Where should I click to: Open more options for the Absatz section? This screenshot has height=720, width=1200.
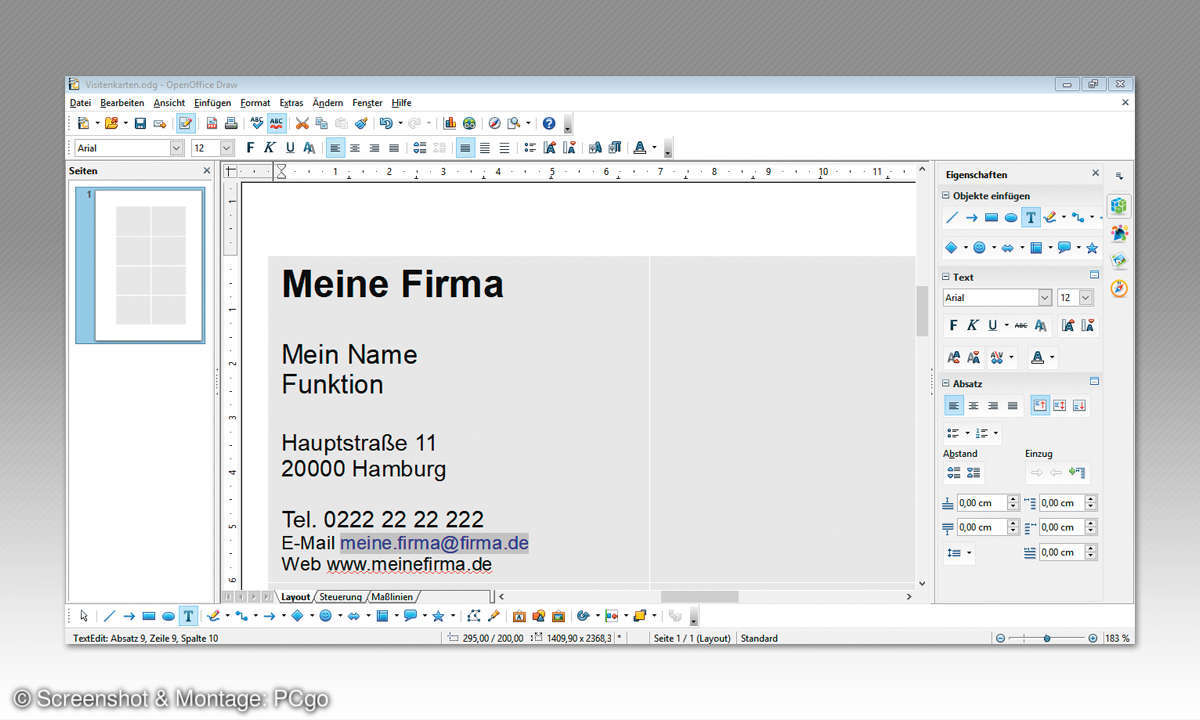tap(1094, 381)
